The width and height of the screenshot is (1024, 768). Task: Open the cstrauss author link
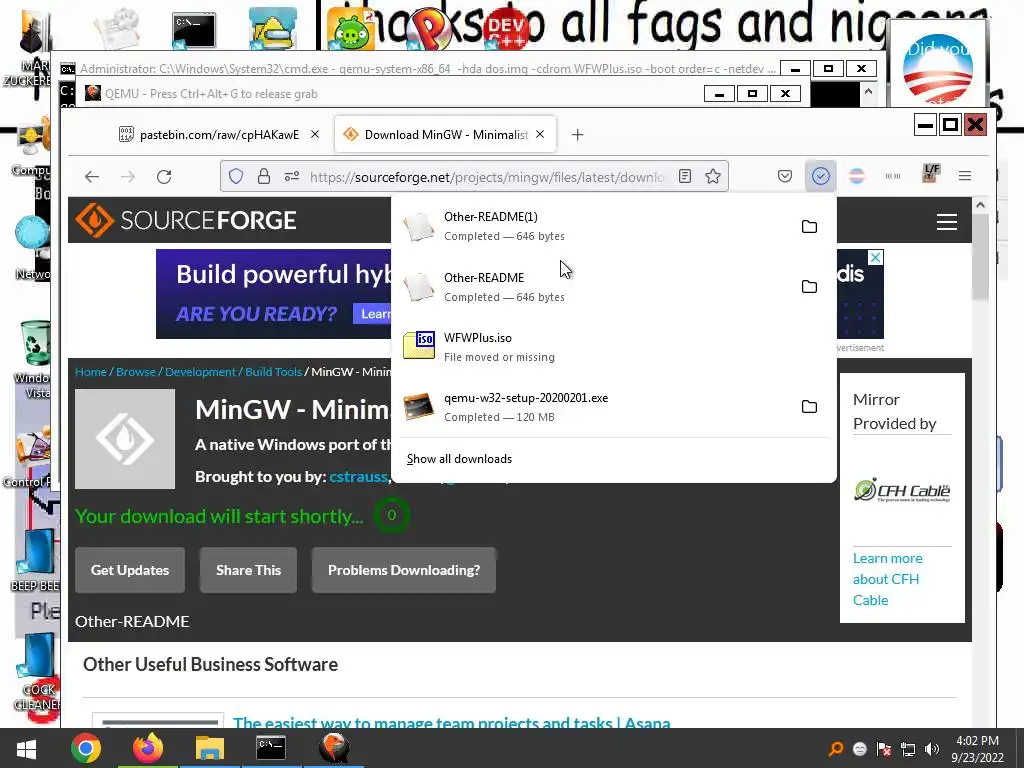pos(358,477)
